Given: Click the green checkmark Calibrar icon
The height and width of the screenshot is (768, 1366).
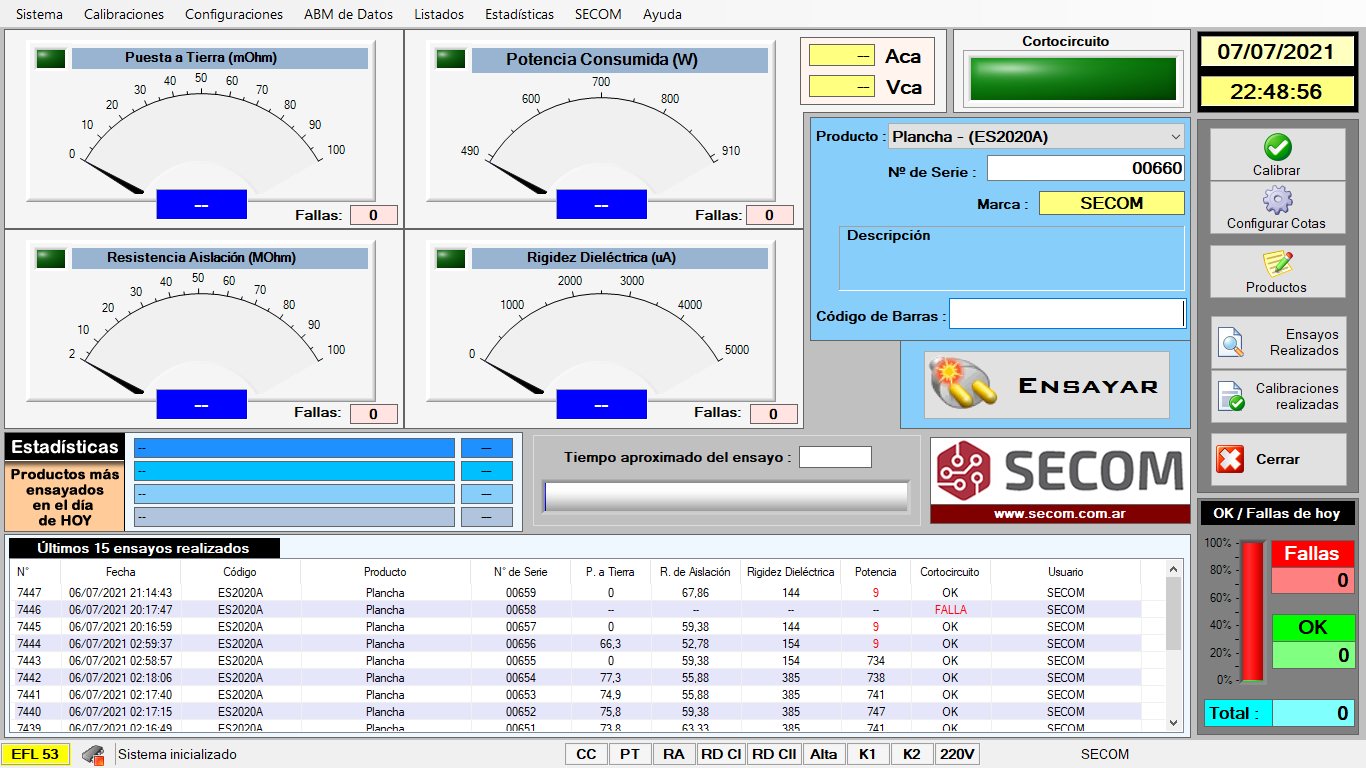Looking at the screenshot, I should point(1277,148).
